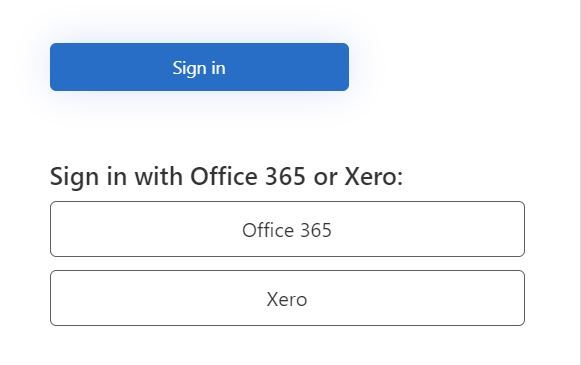This screenshot has width=581, height=365.
Task: Click the word 'Xero:' in the heading
Action: click(x=374, y=176)
